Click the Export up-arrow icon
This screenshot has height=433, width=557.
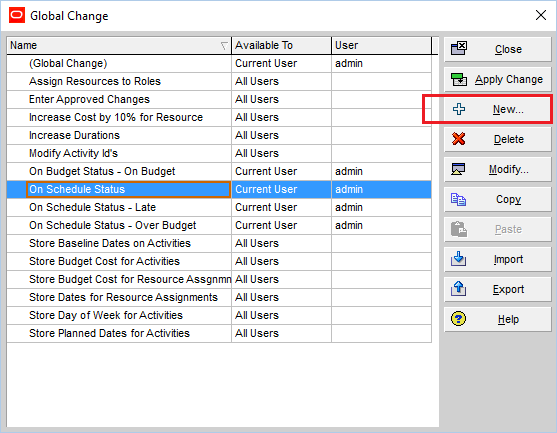tap(458, 289)
